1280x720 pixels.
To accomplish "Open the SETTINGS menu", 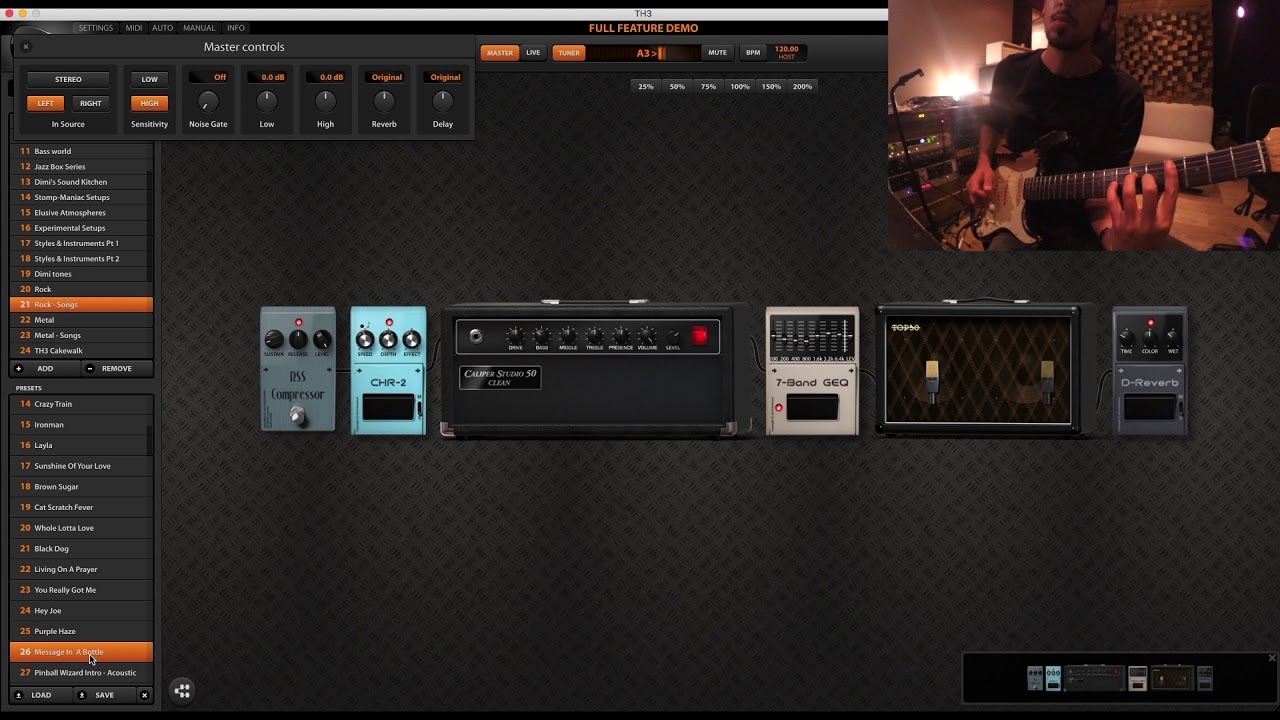I will point(96,28).
